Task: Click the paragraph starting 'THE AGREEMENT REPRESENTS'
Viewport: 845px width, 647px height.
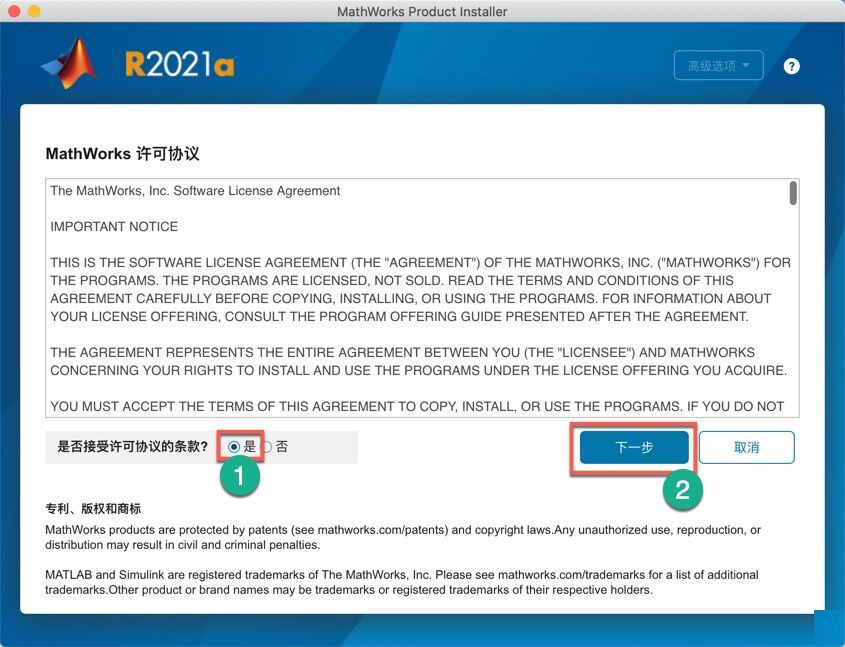Action: pyautogui.click(x=419, y=361)
